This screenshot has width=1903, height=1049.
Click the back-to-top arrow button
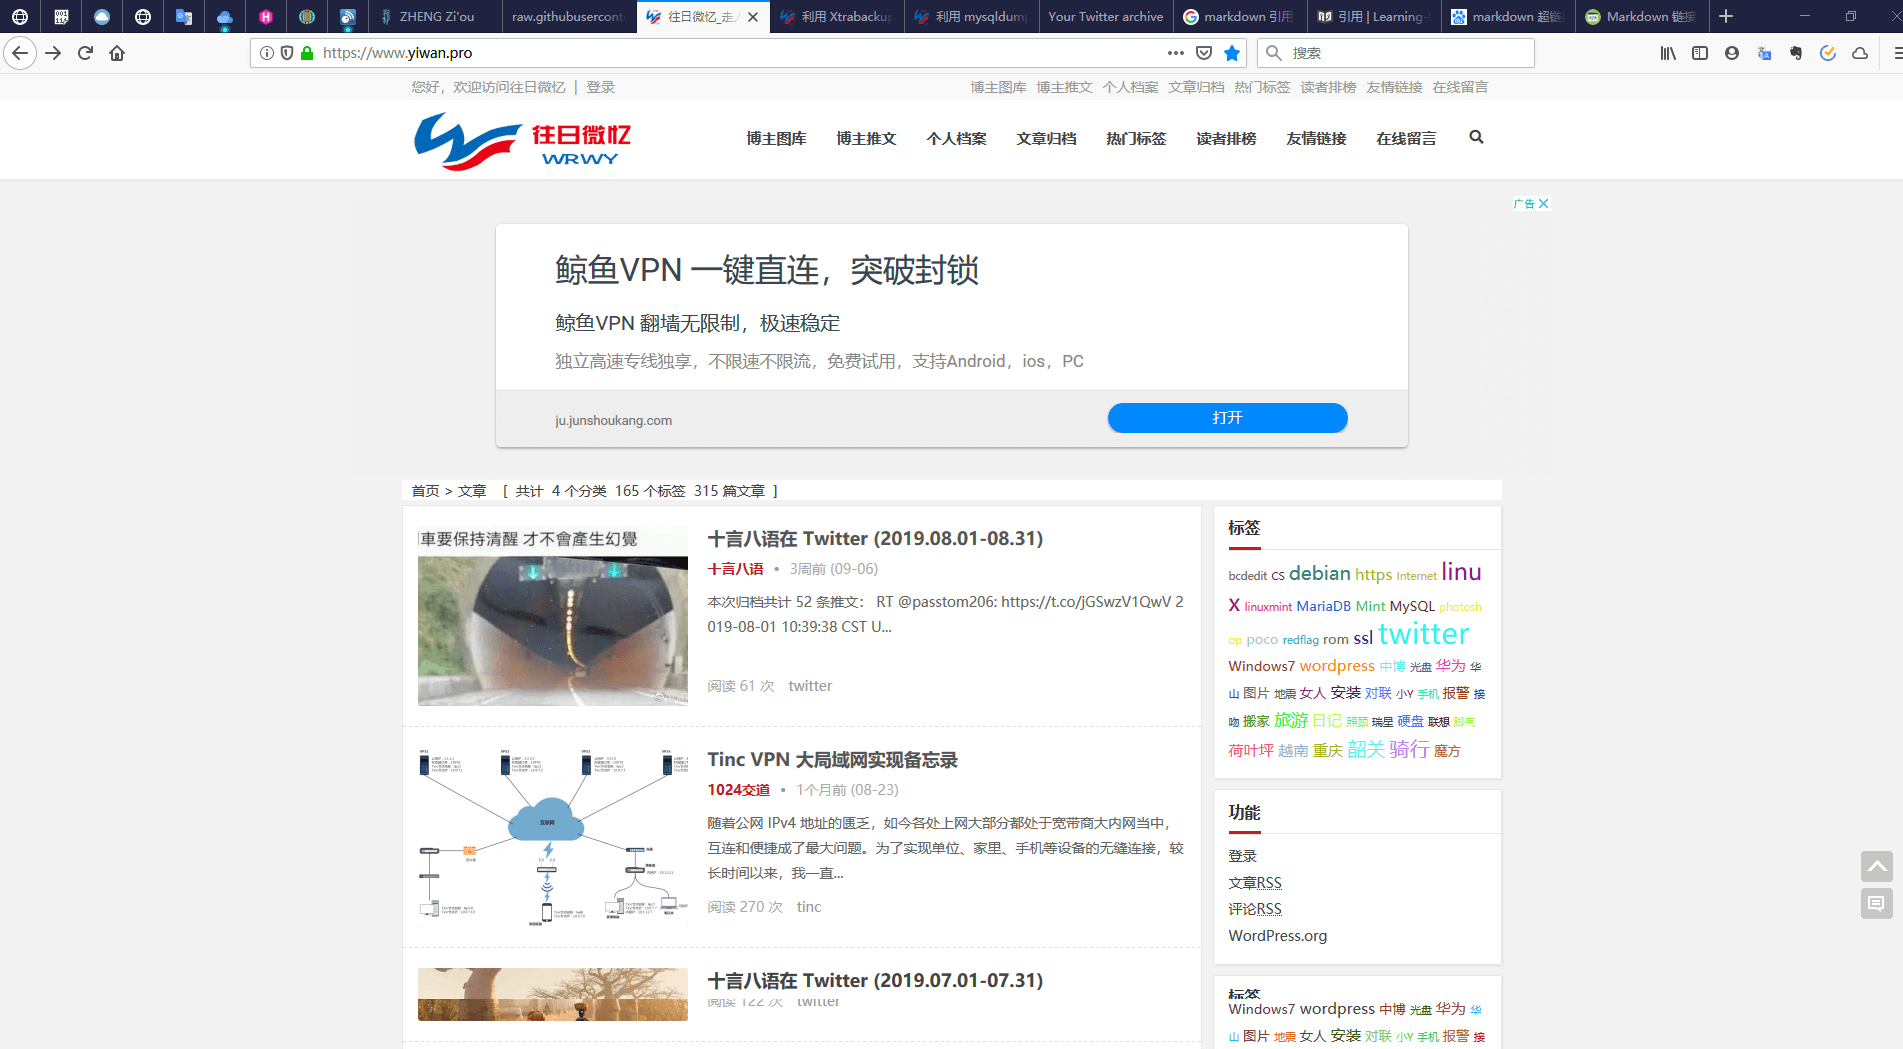tap(1876, 866)
